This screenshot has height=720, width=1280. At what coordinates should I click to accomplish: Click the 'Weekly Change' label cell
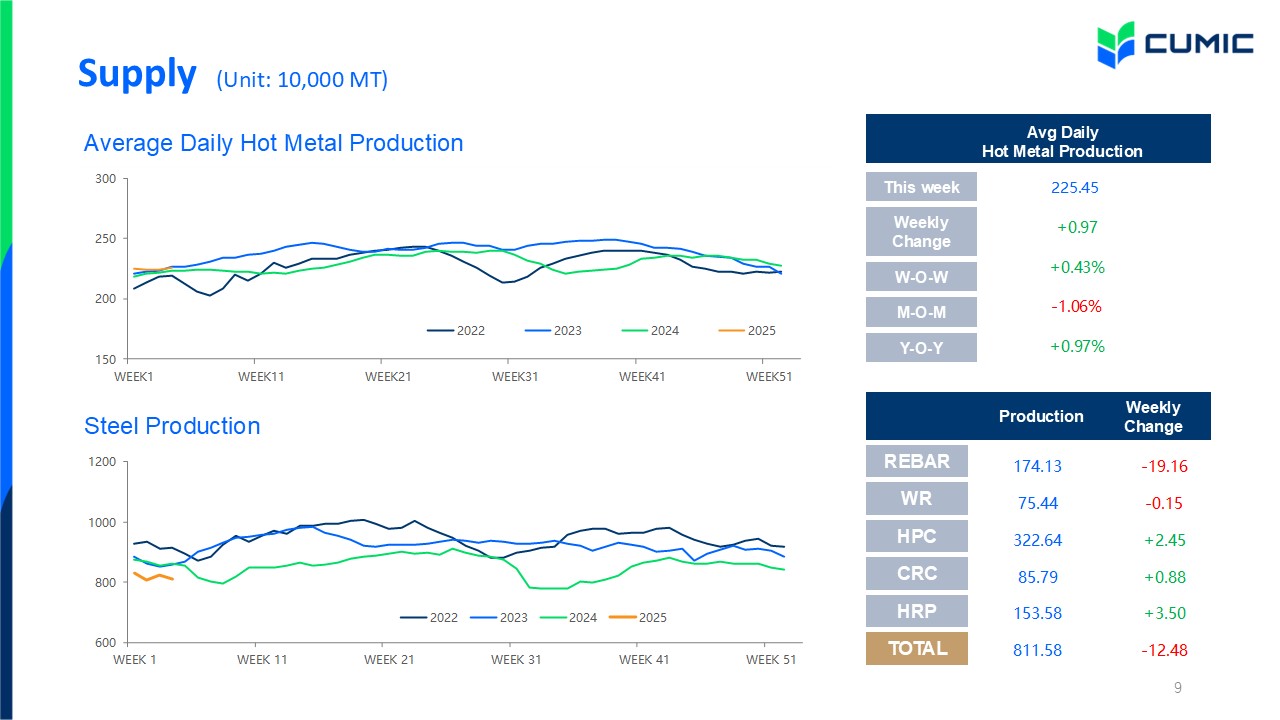[921, 231]
